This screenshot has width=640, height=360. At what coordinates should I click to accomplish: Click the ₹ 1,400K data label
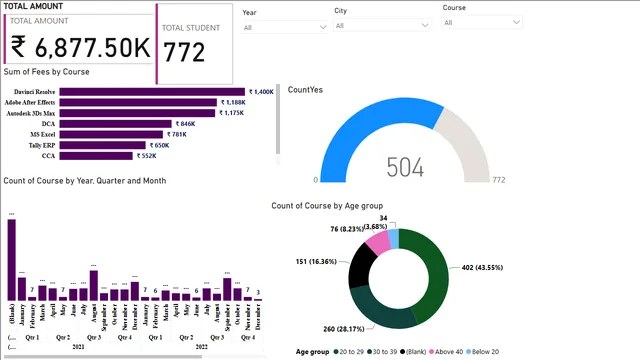261,92
